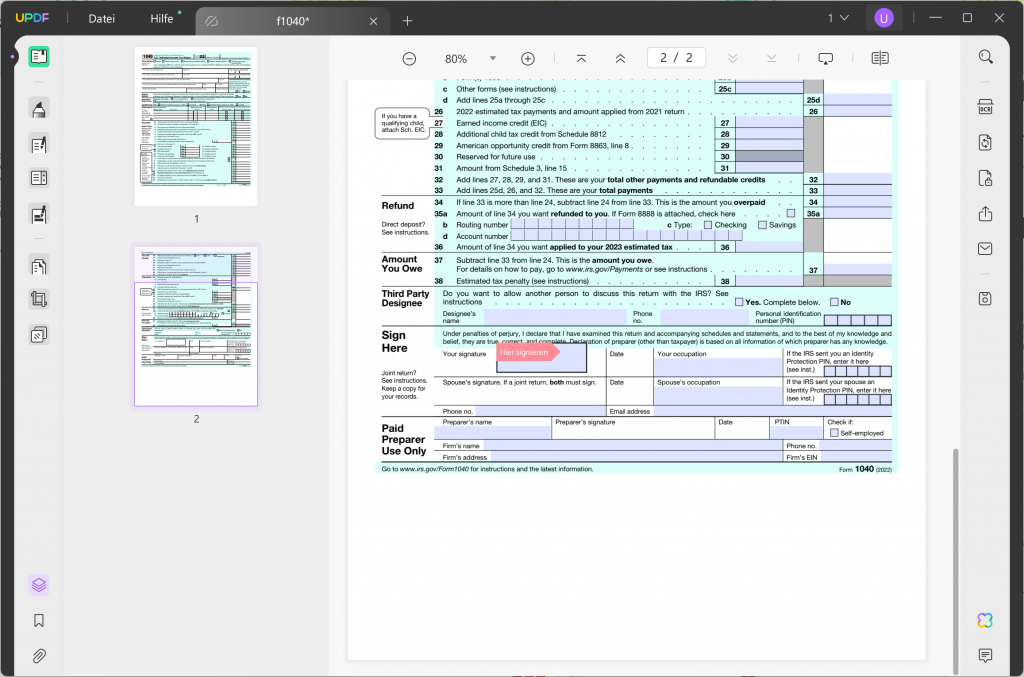Open the Edit PDF tool

(40, 144)
